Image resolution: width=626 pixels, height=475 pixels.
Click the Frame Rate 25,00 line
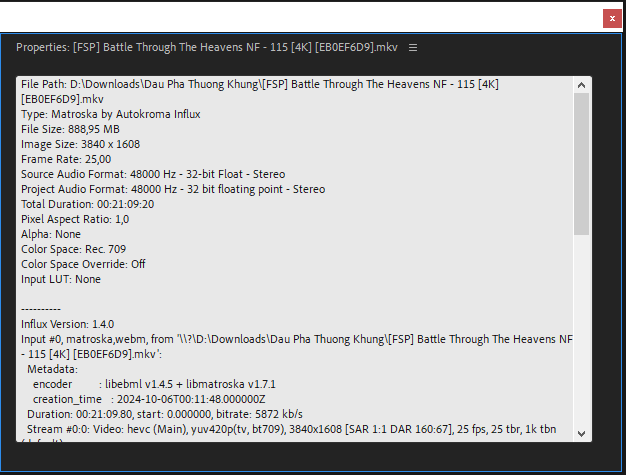click(x=66, y=159)
